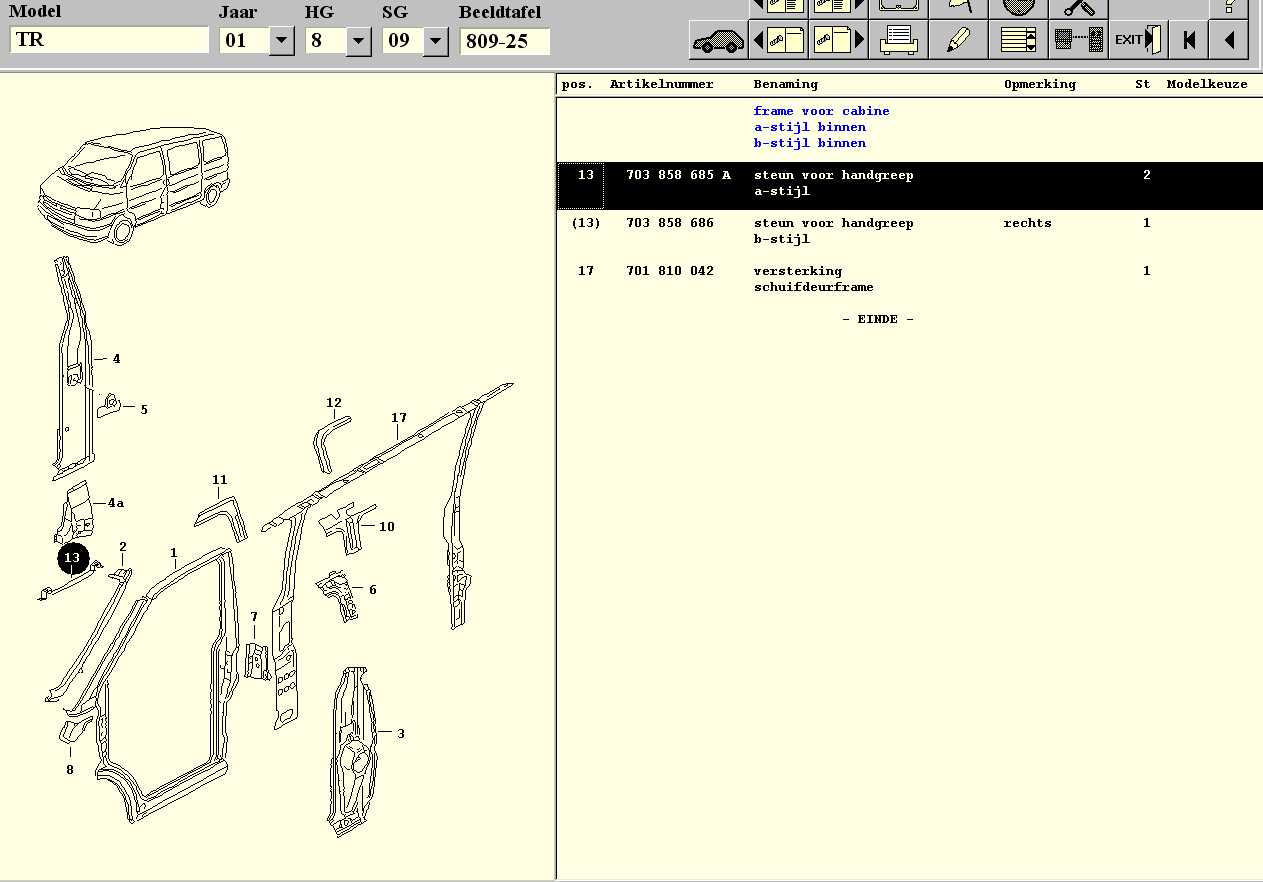Click the wrench and screwdriver icon
Viewport: 1263px width, 882px height.
coord(1079,8)
